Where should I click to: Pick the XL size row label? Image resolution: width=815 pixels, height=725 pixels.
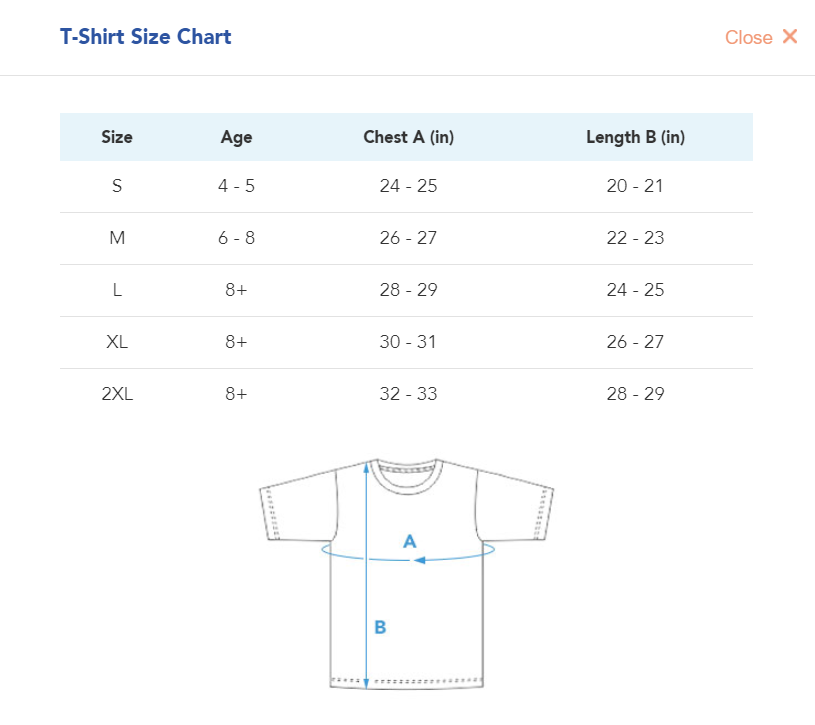[117, 342]
